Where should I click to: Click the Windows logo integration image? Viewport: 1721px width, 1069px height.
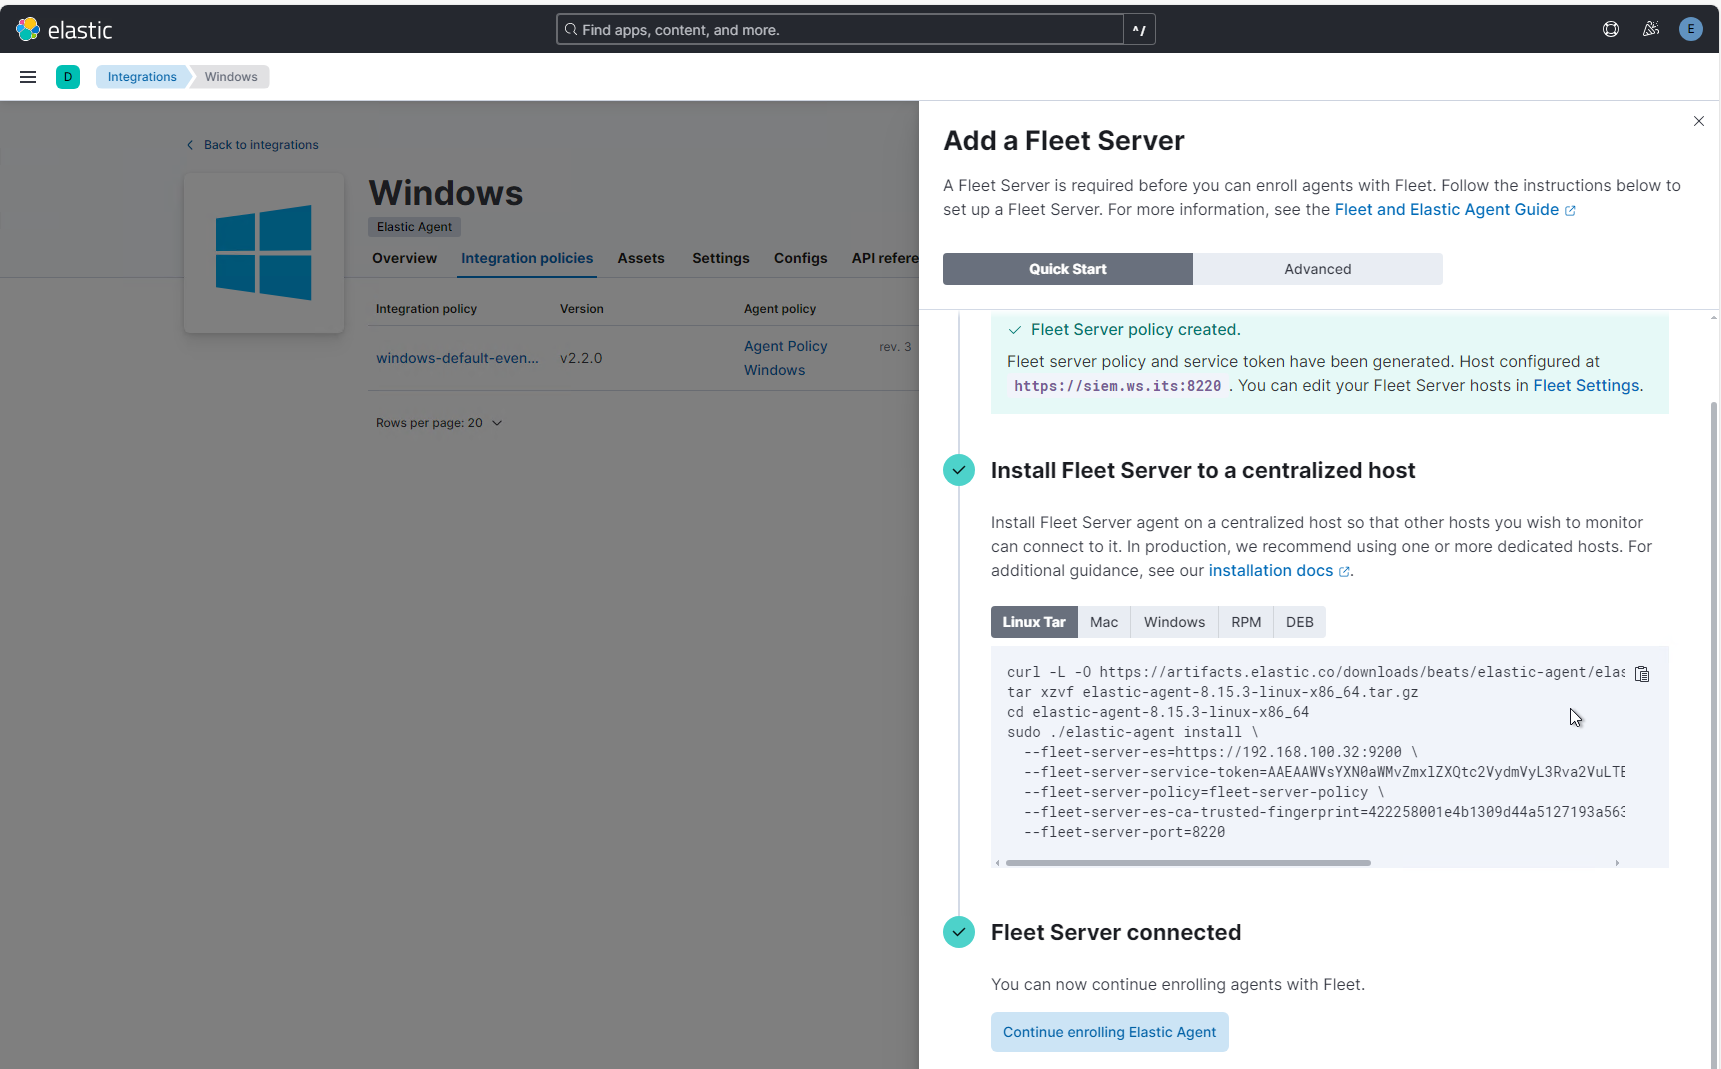tap(264, 253)
